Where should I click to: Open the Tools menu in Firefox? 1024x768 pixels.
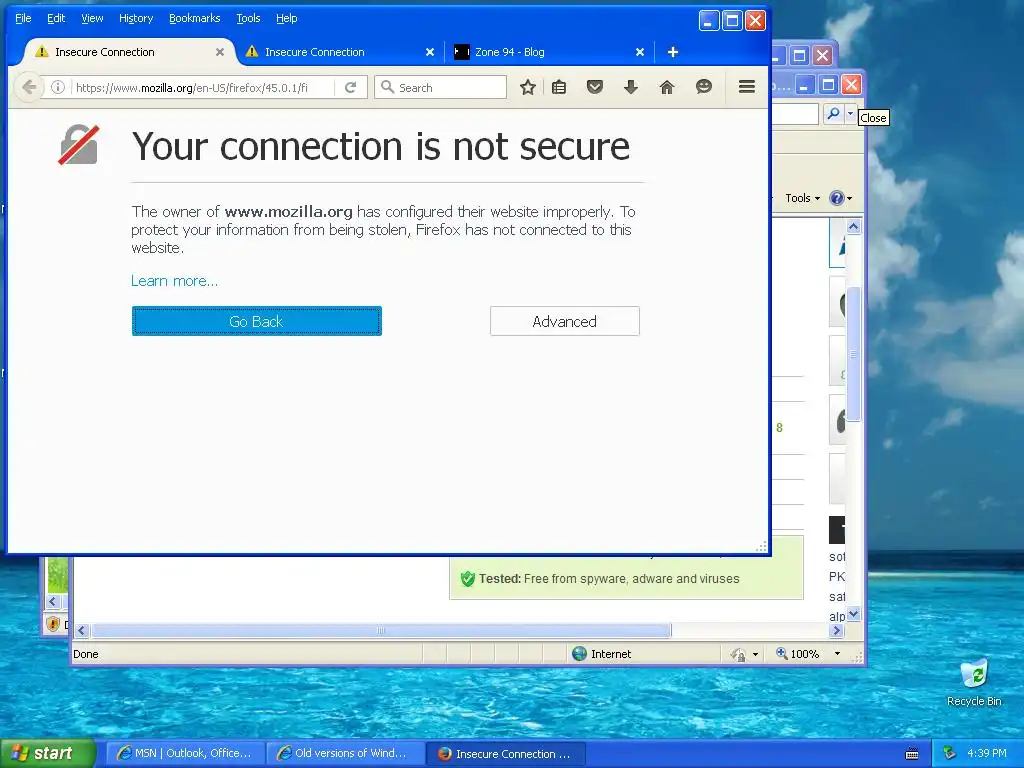click(x=248, y=18)
